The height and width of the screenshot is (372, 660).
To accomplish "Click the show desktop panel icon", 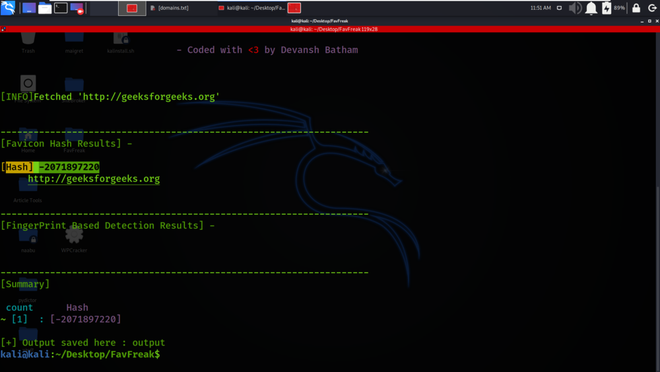I will 29,8.
